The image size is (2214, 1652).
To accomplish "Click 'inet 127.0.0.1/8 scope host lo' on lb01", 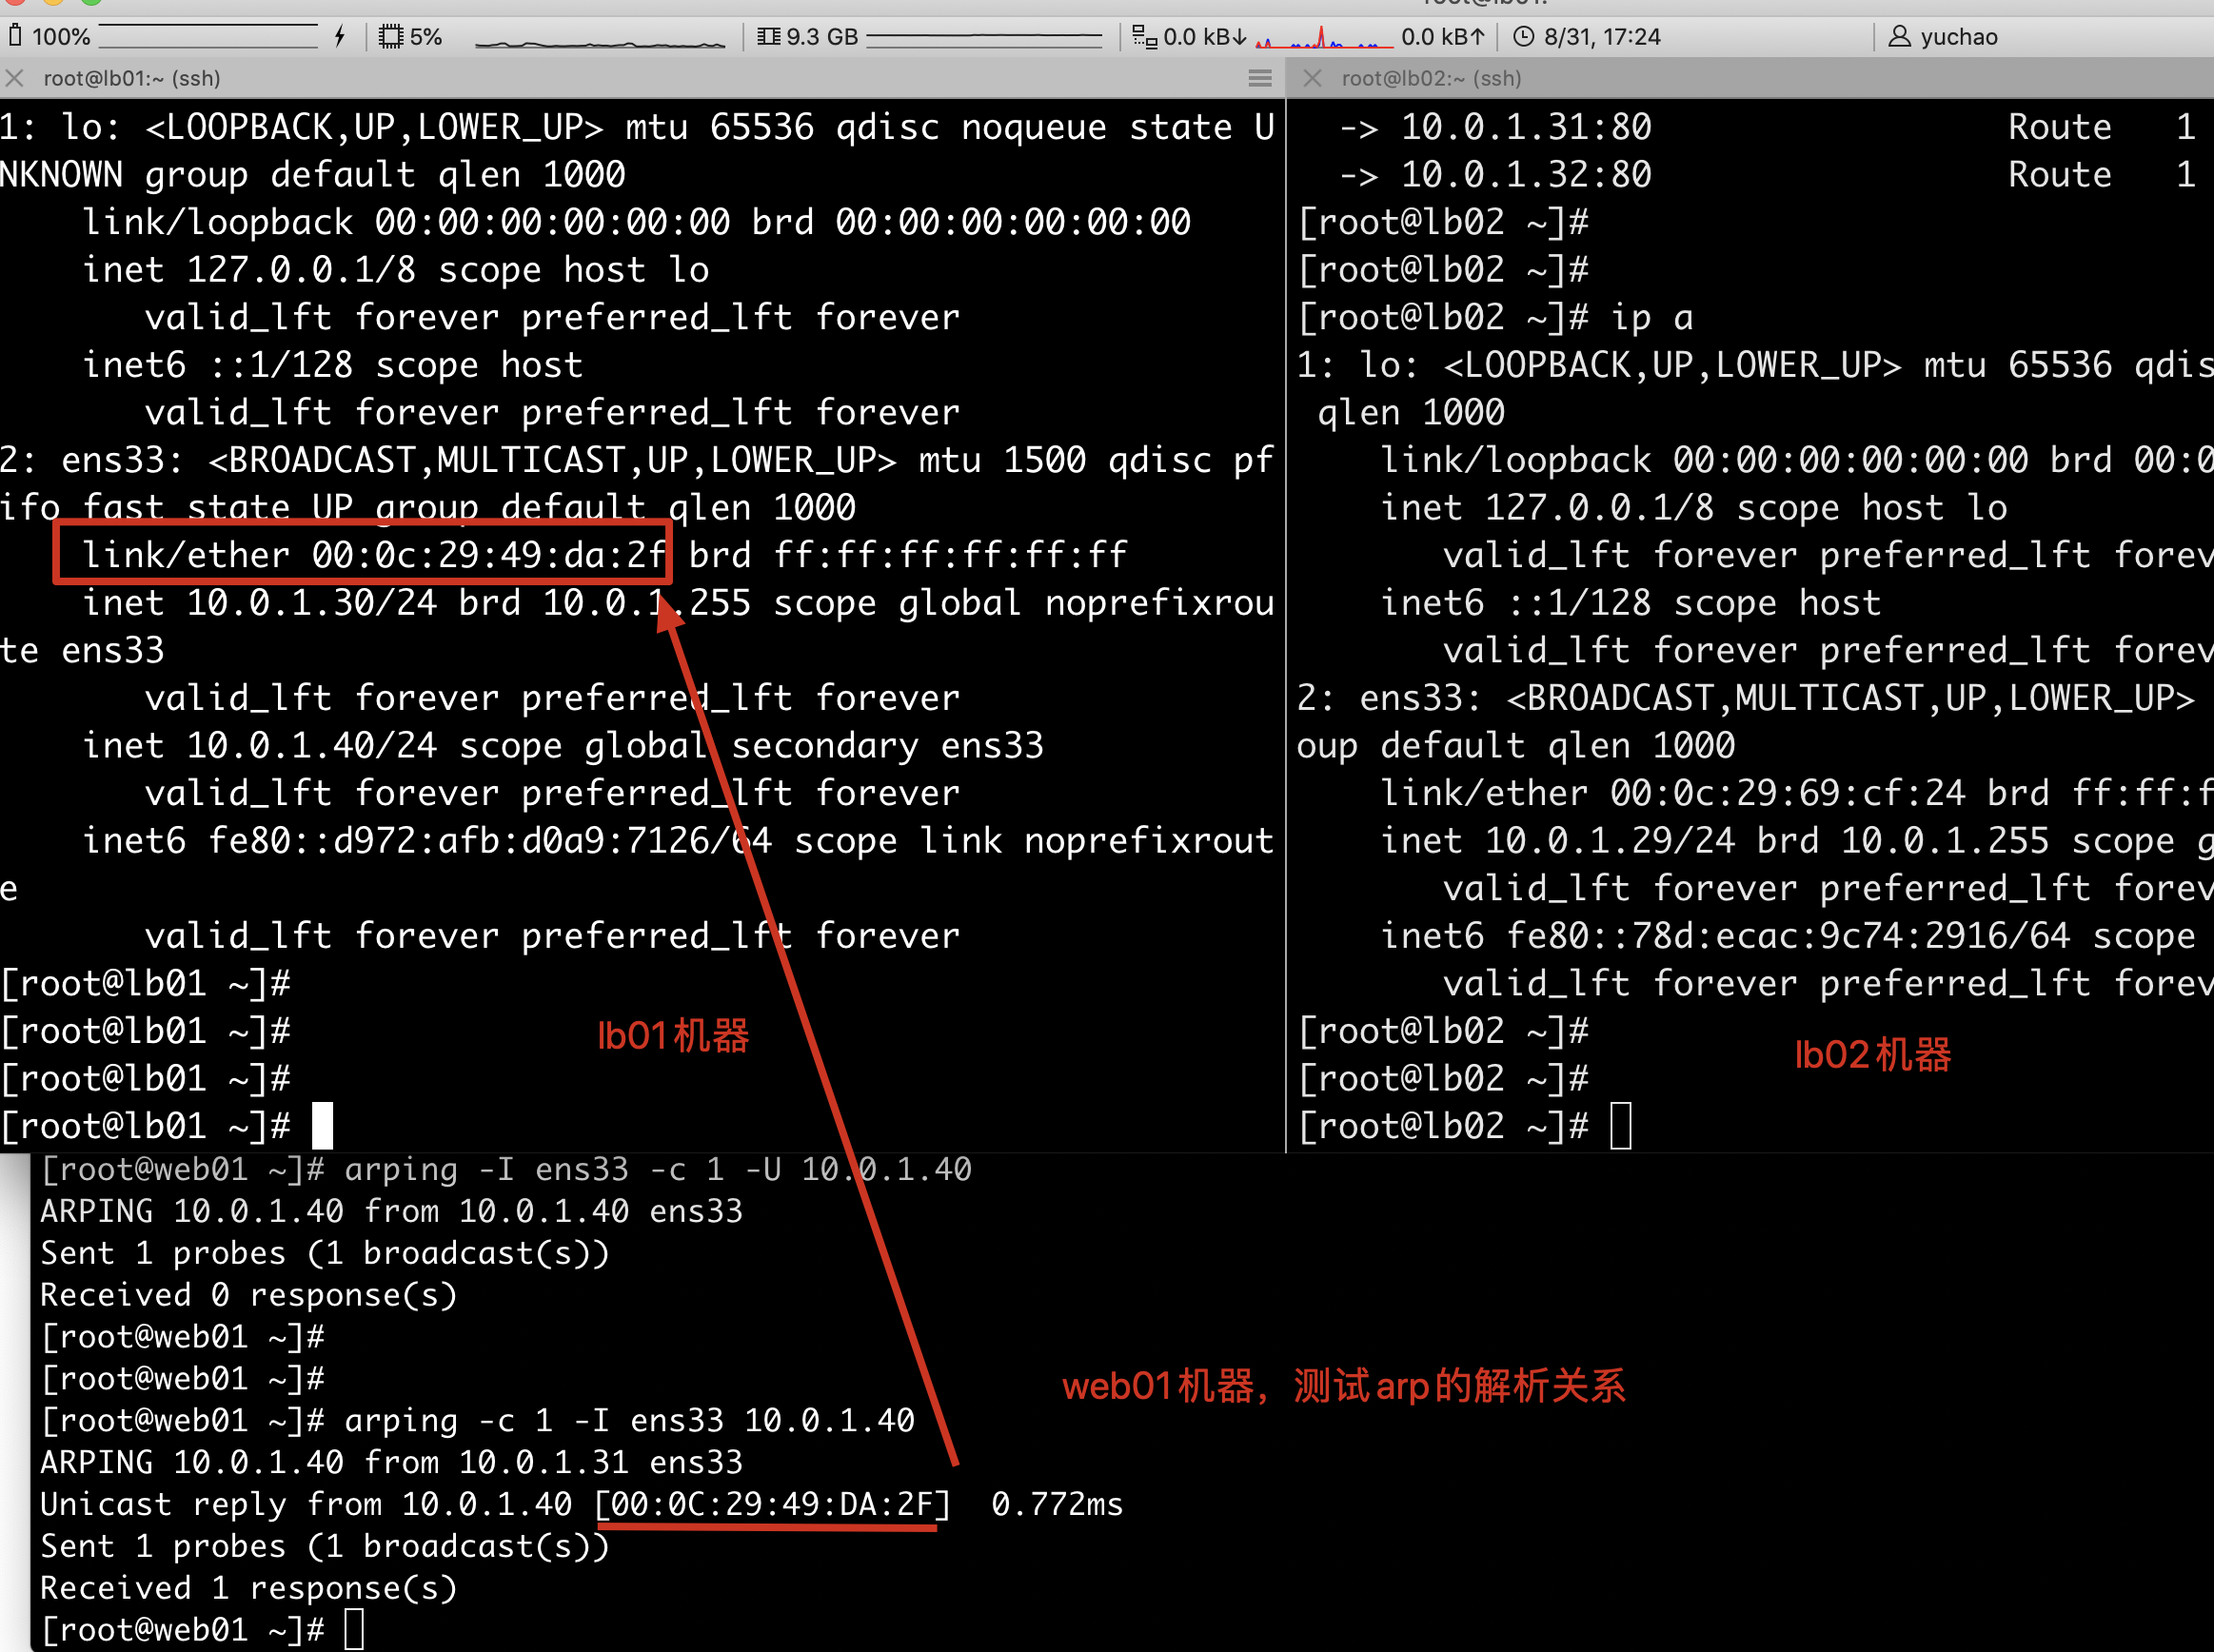I will pos(396,270).
